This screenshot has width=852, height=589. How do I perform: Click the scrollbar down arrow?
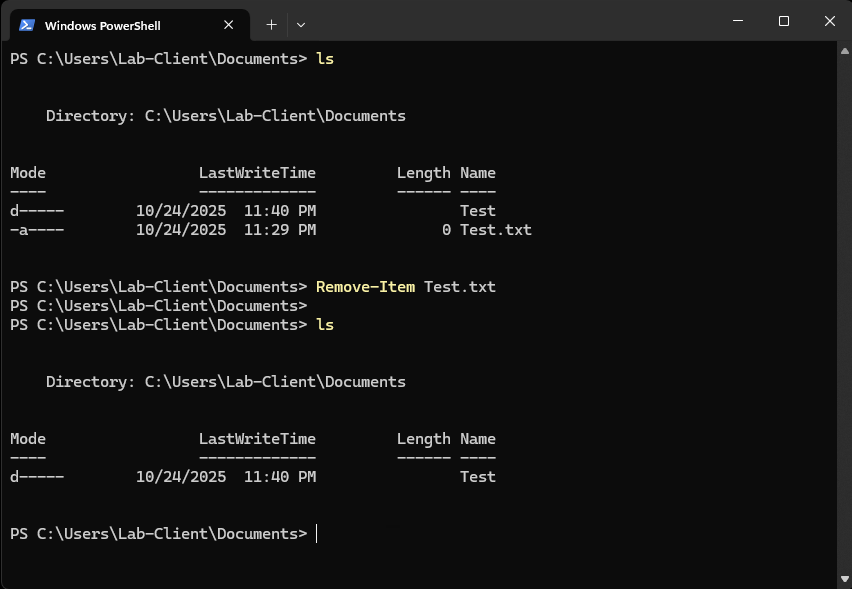(845, 577)
